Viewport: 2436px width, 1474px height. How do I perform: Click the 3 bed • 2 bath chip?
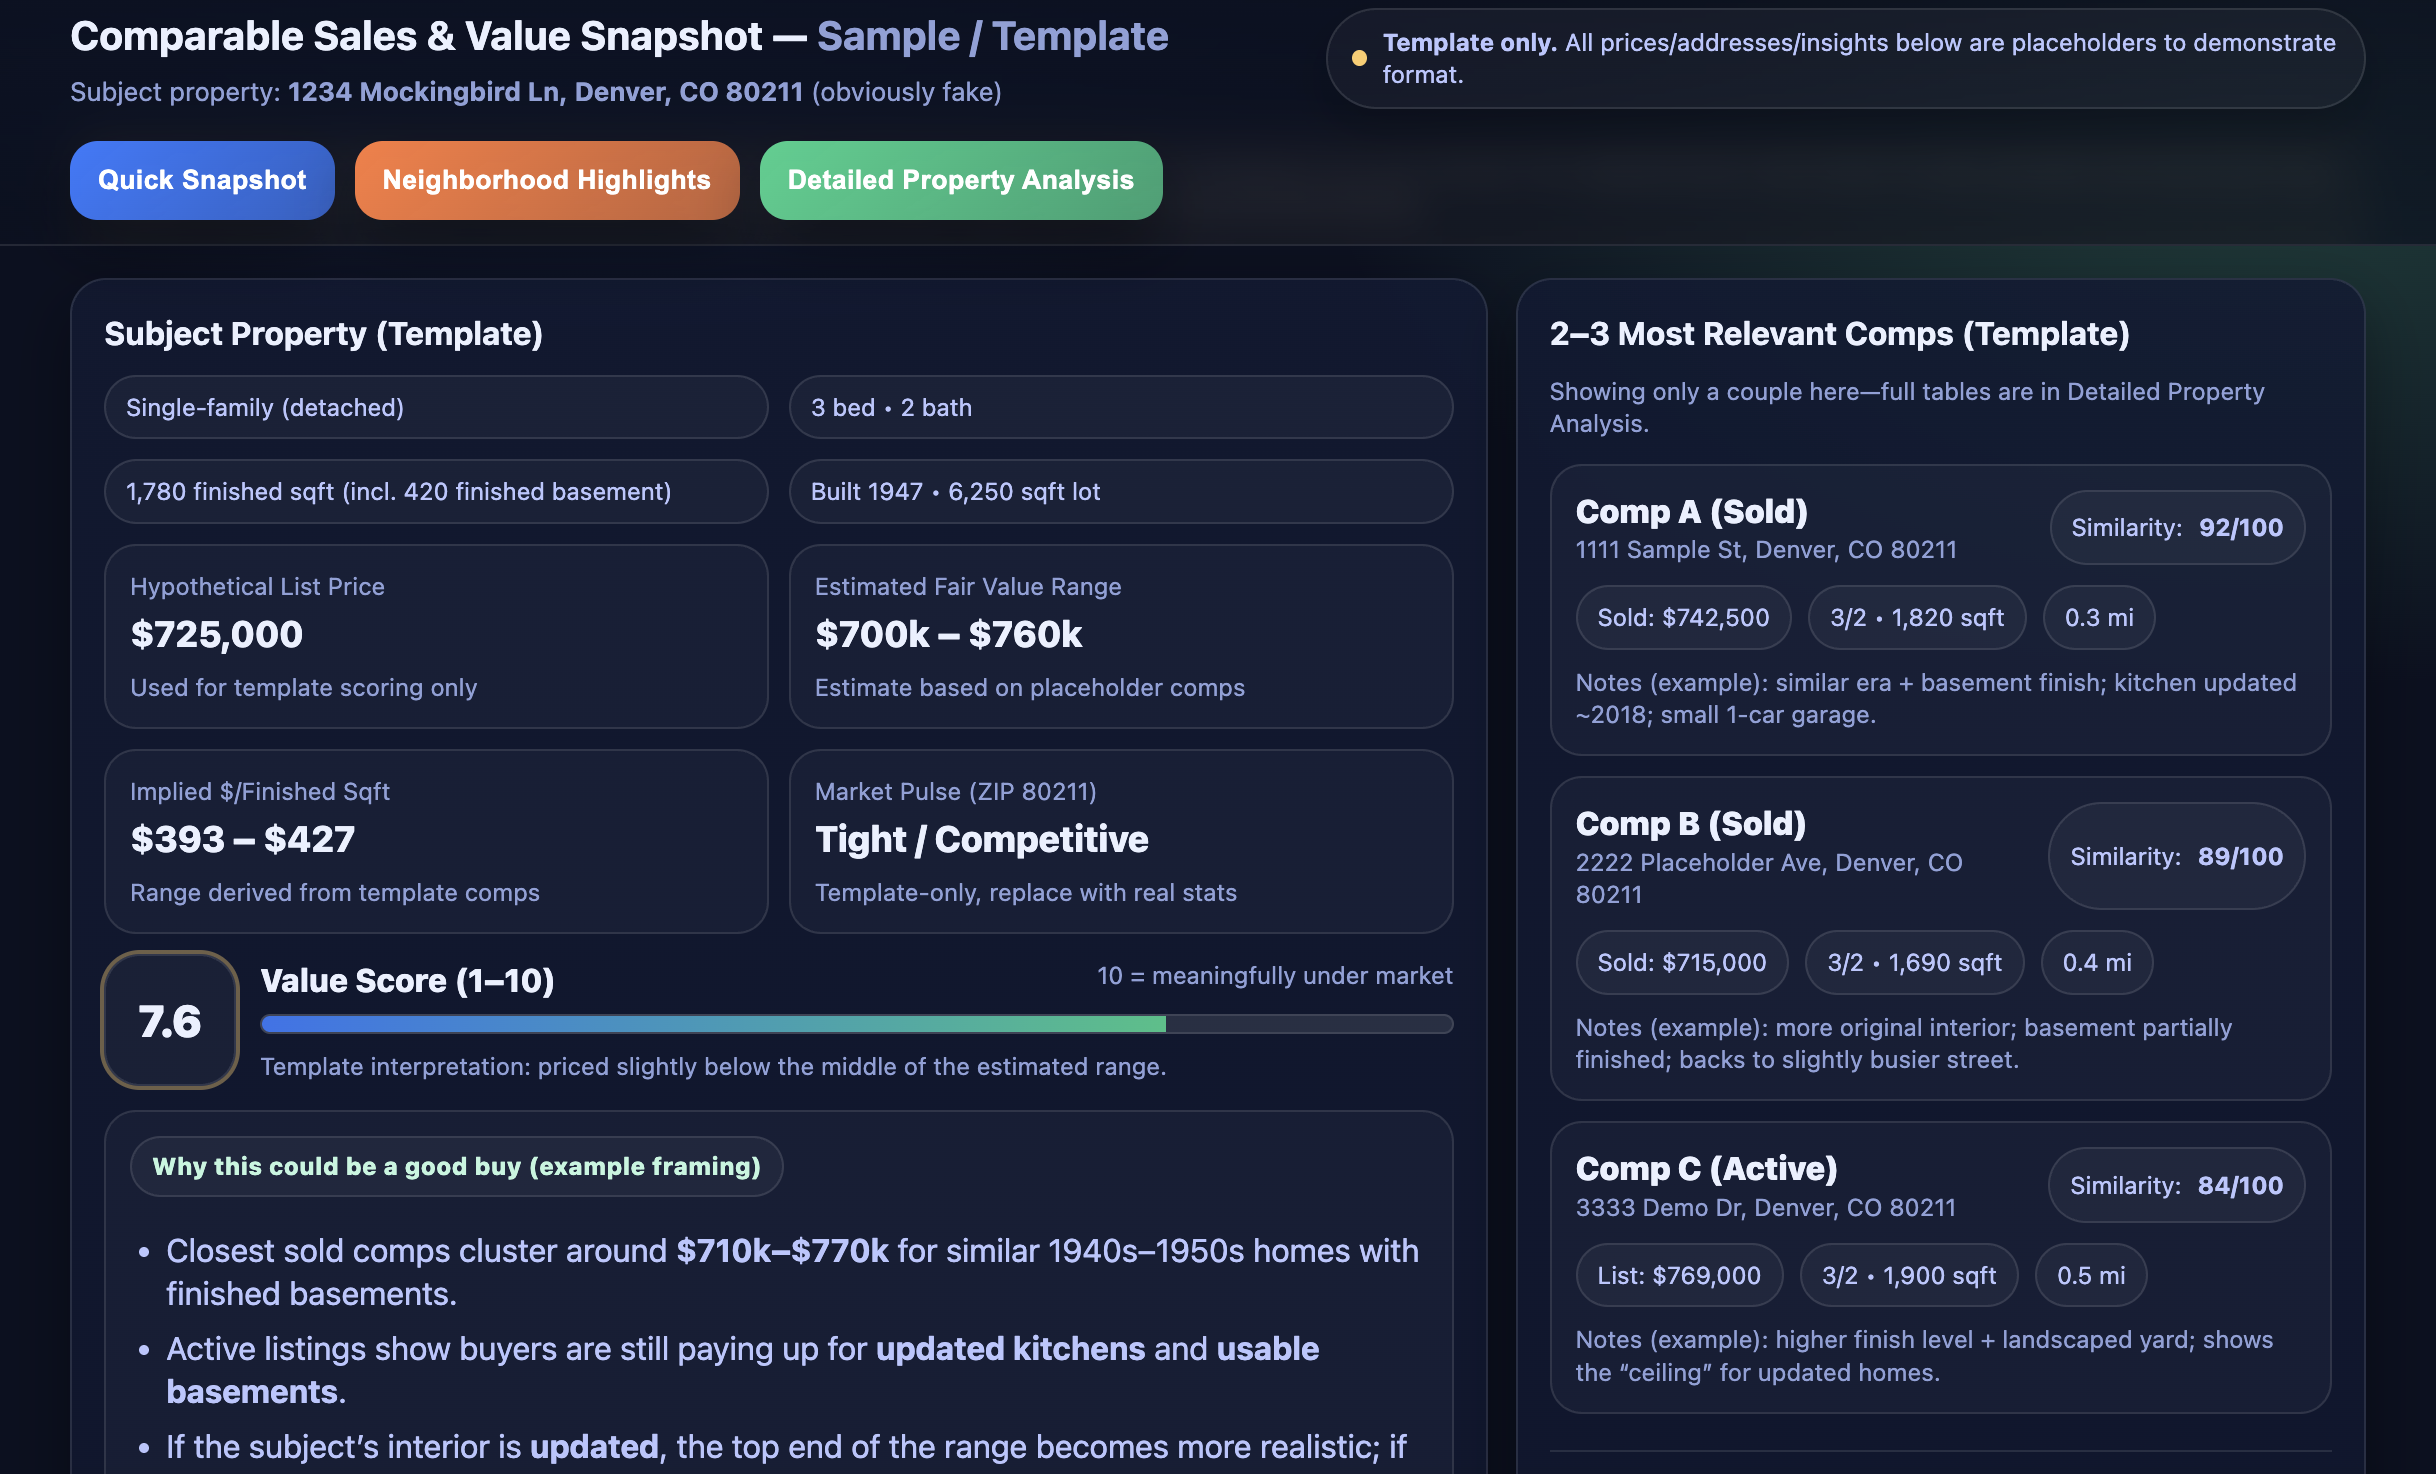(1119, 407)
